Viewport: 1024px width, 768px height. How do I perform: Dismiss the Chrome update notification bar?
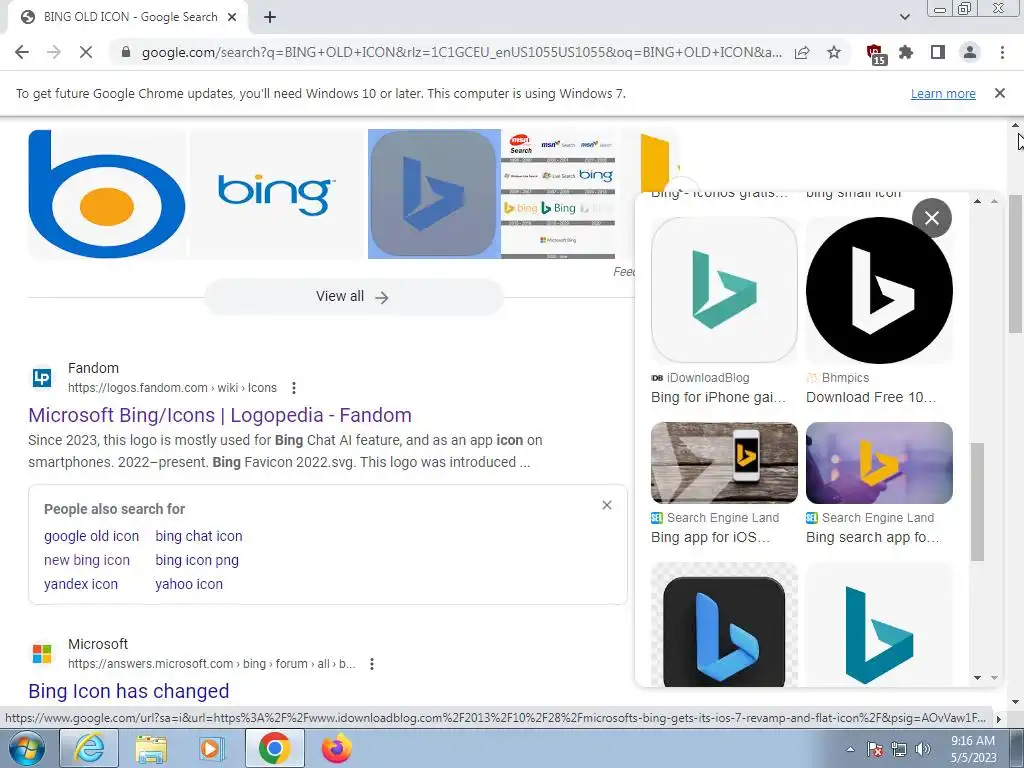1000,93
